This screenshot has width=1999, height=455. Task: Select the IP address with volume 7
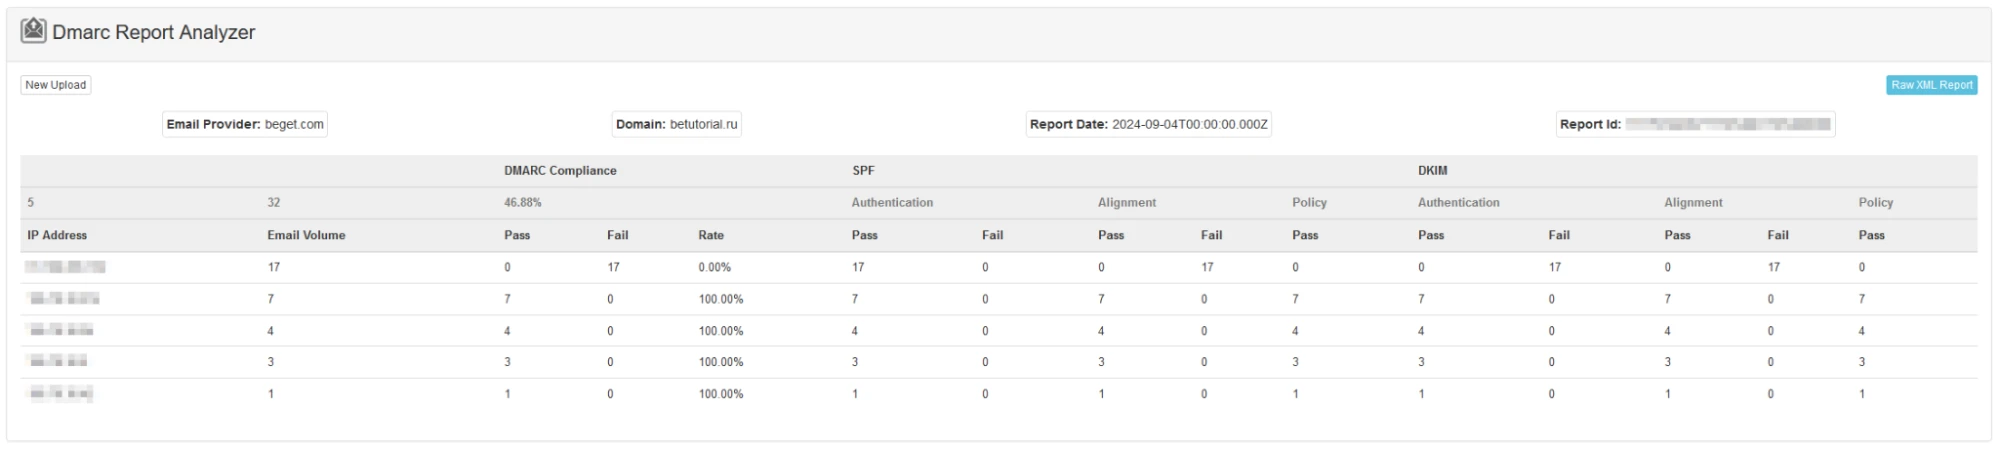click(x=64, y=299)
